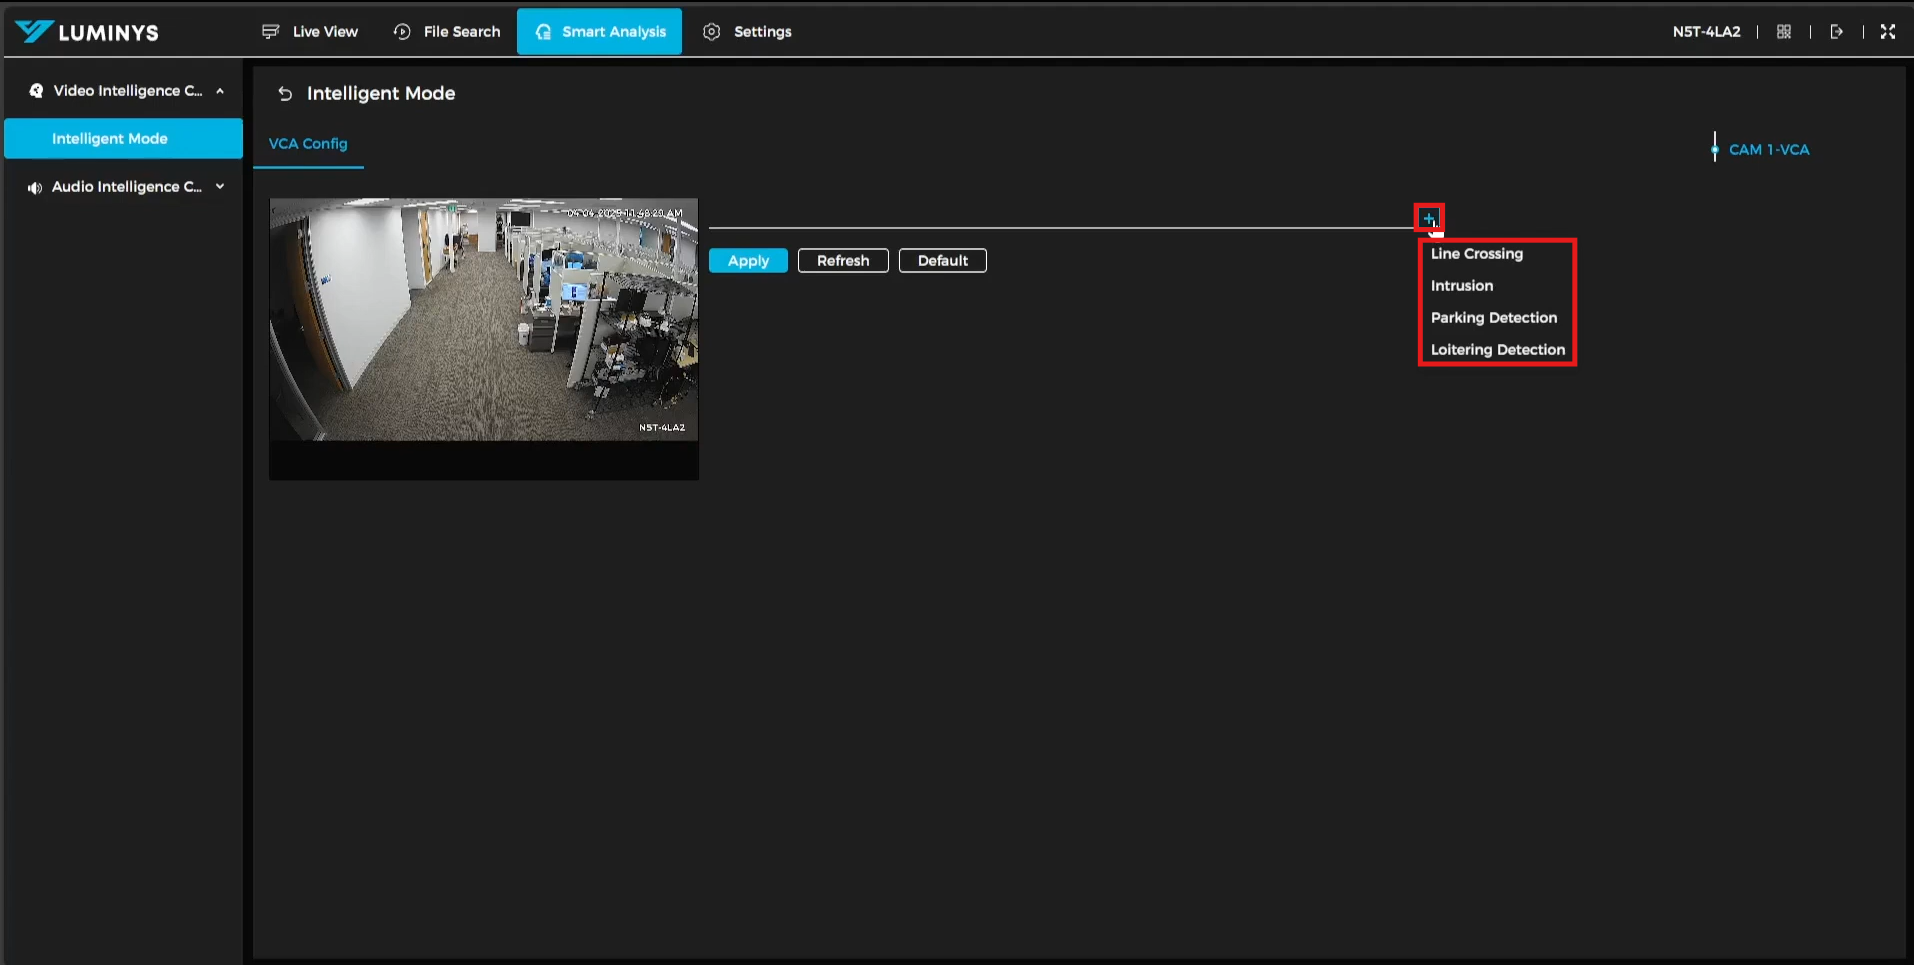Switch to Live View
Screen dimensions: 1914x965
[310, 32]
